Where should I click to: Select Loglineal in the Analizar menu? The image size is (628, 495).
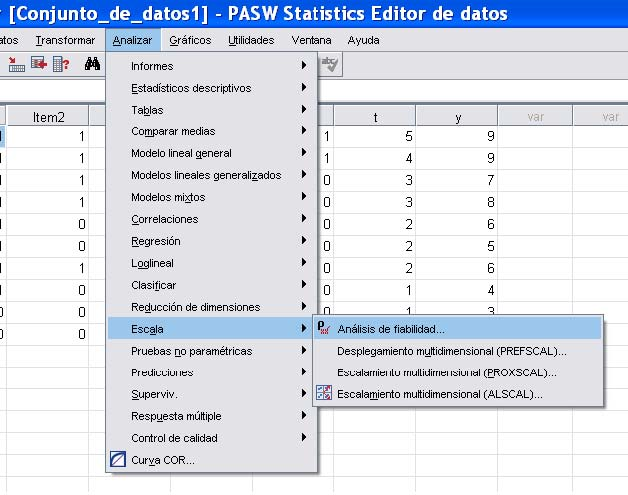coord(212,263)
